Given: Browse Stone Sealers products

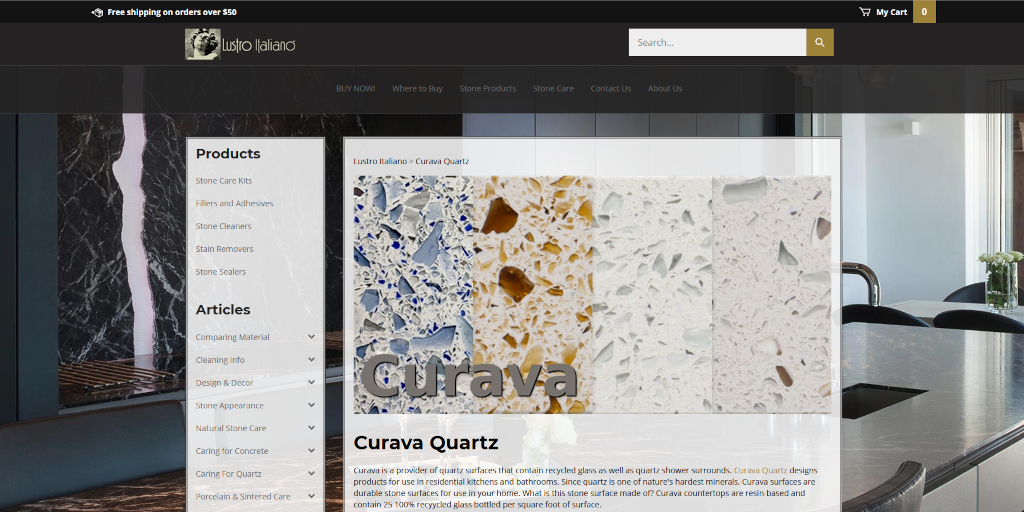Looking at the screenshot, I should click(x=221, y=272).
